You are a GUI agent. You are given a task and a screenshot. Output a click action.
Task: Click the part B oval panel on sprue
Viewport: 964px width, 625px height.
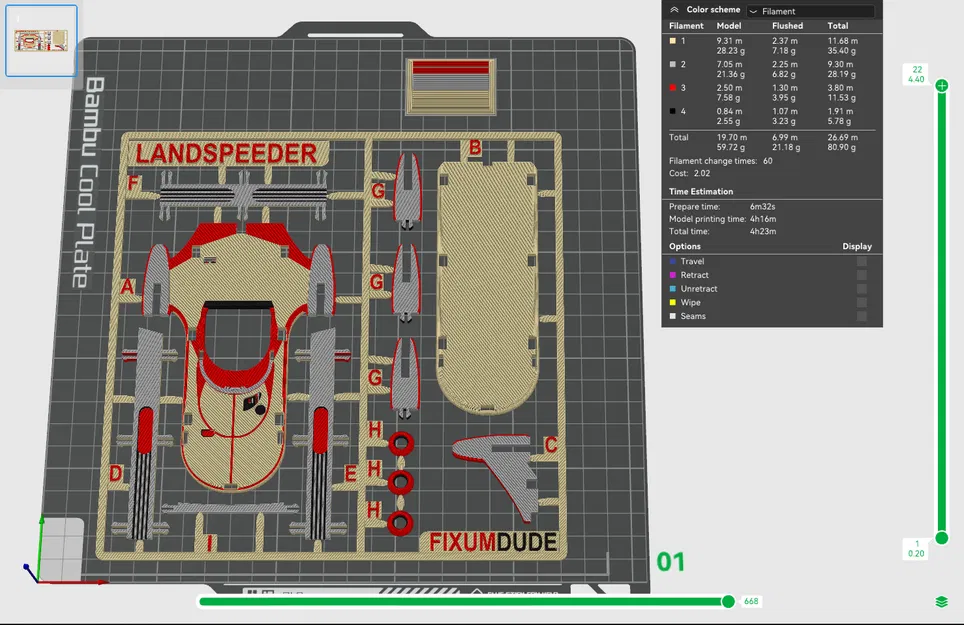(x=487, y=286)
